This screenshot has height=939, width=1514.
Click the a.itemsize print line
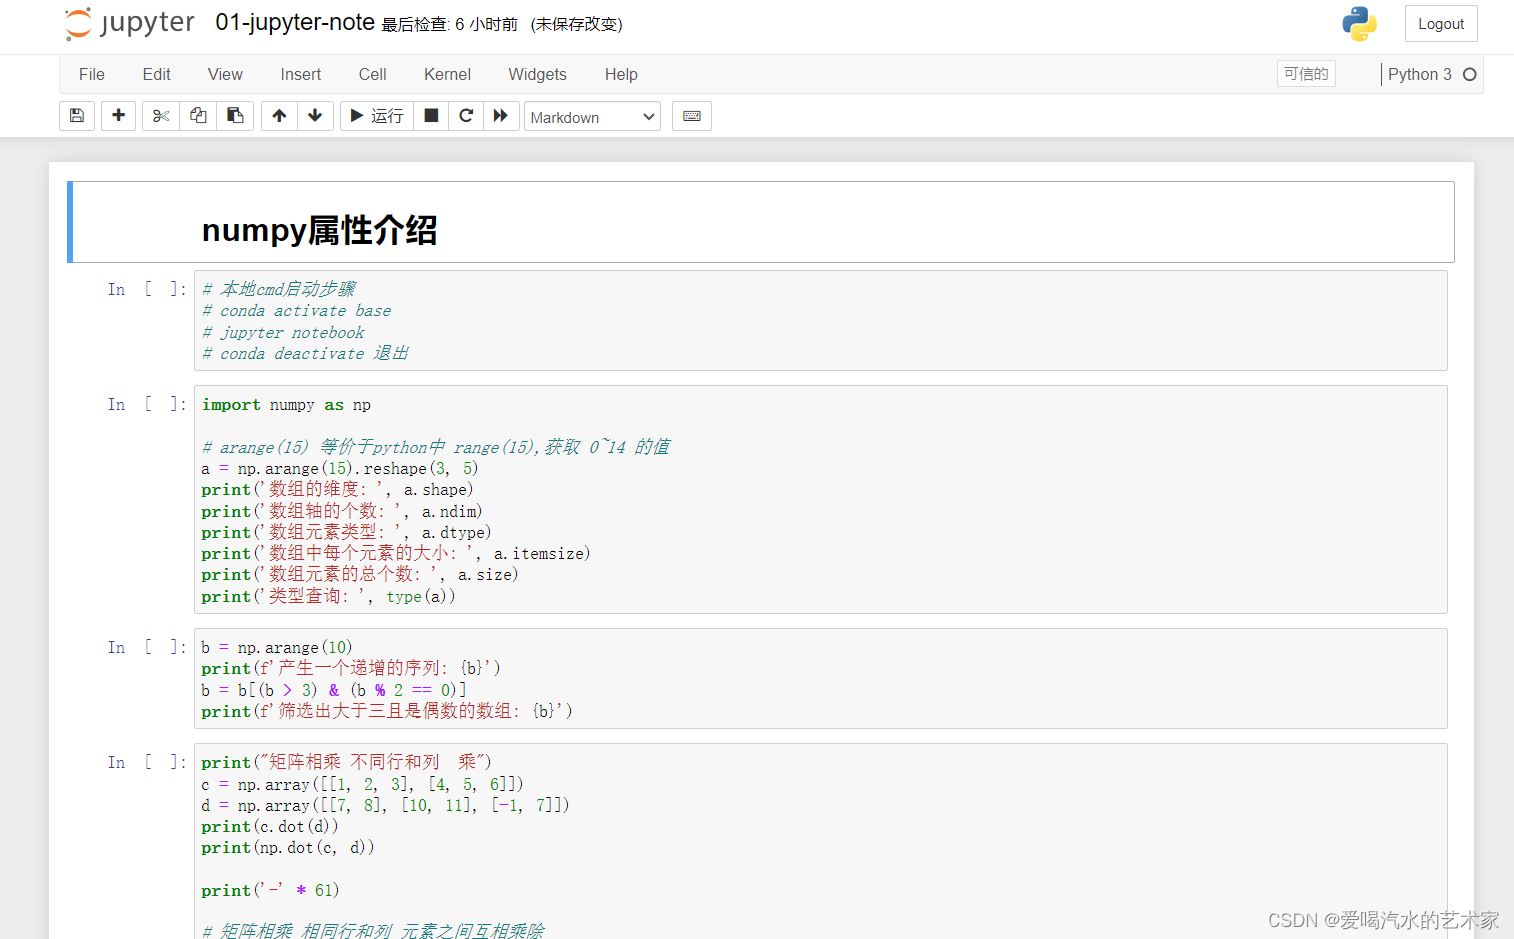click(x=396, y=553)
